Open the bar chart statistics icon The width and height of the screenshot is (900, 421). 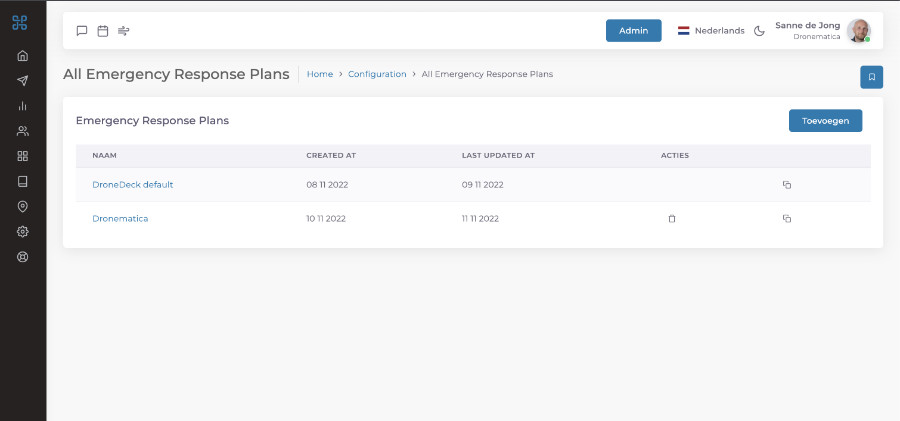click(23, 106)
